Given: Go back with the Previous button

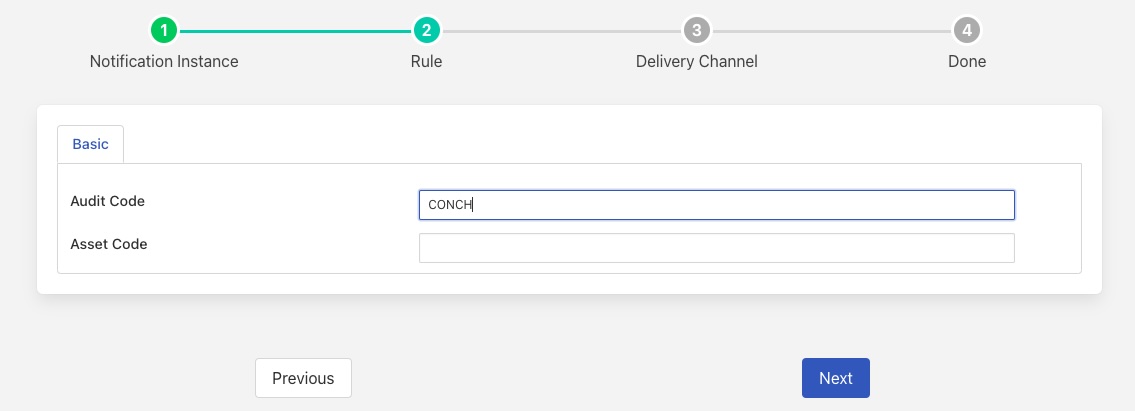Looking at the screenshot, I should point(303,378).
